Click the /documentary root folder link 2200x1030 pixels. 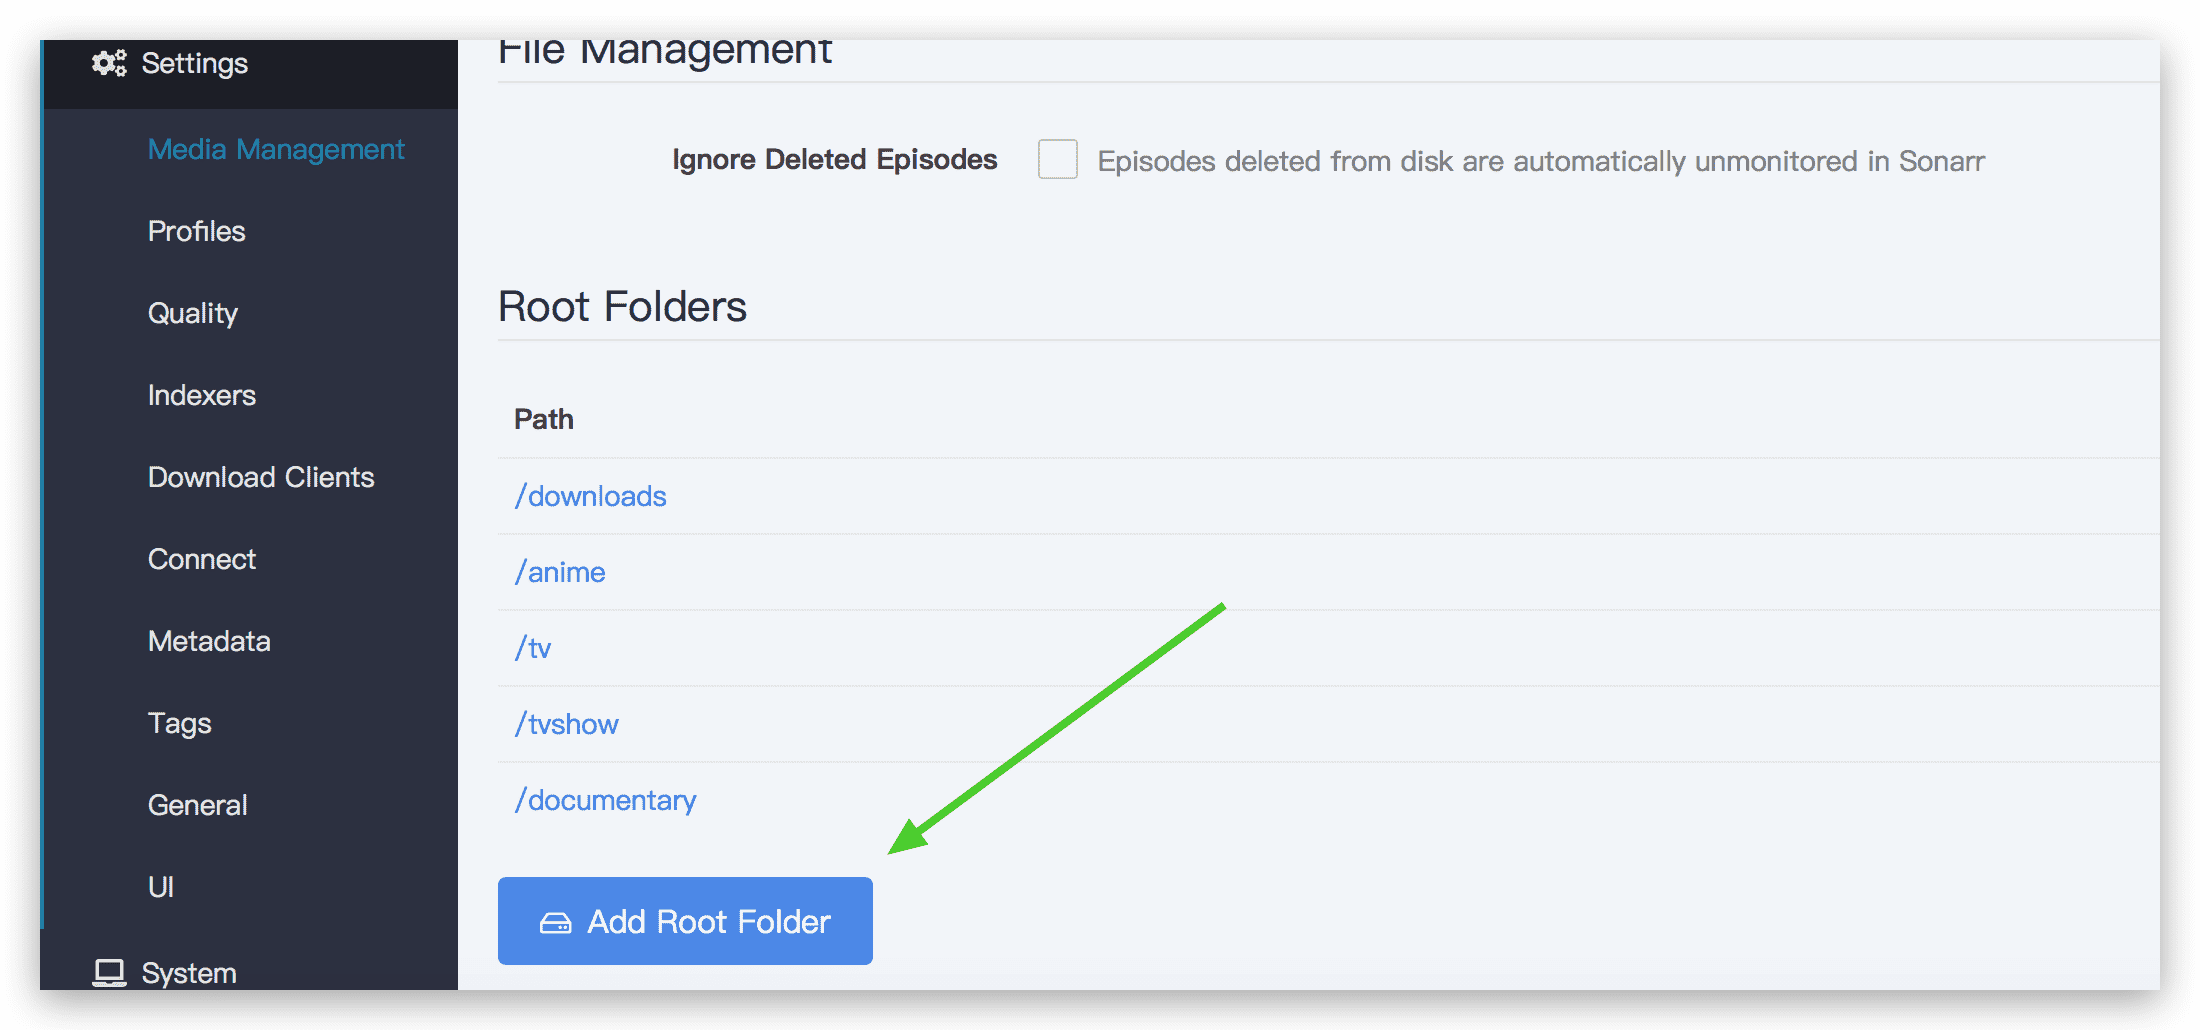click(x=605, y=800)
